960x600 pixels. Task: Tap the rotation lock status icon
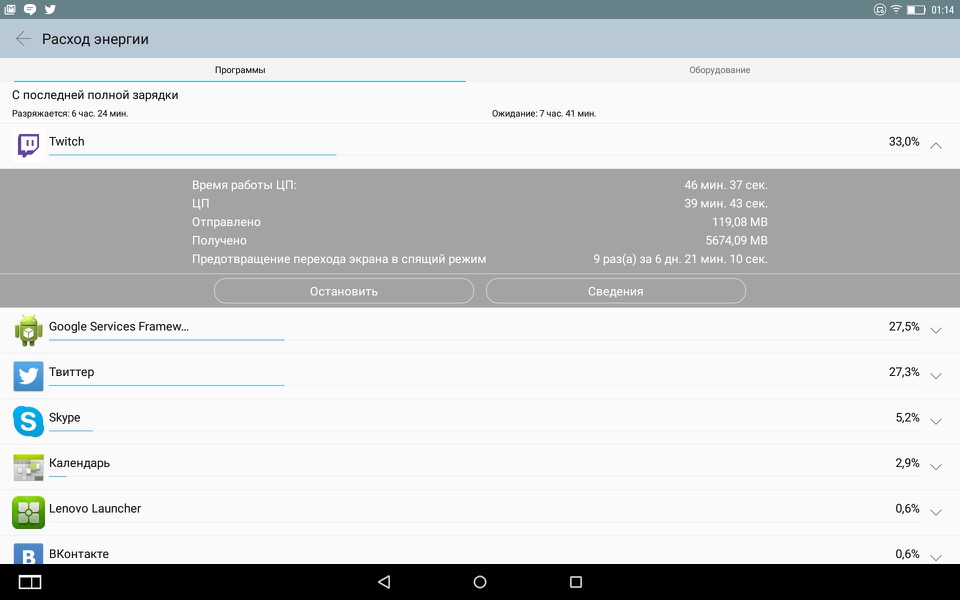[880, 9]
